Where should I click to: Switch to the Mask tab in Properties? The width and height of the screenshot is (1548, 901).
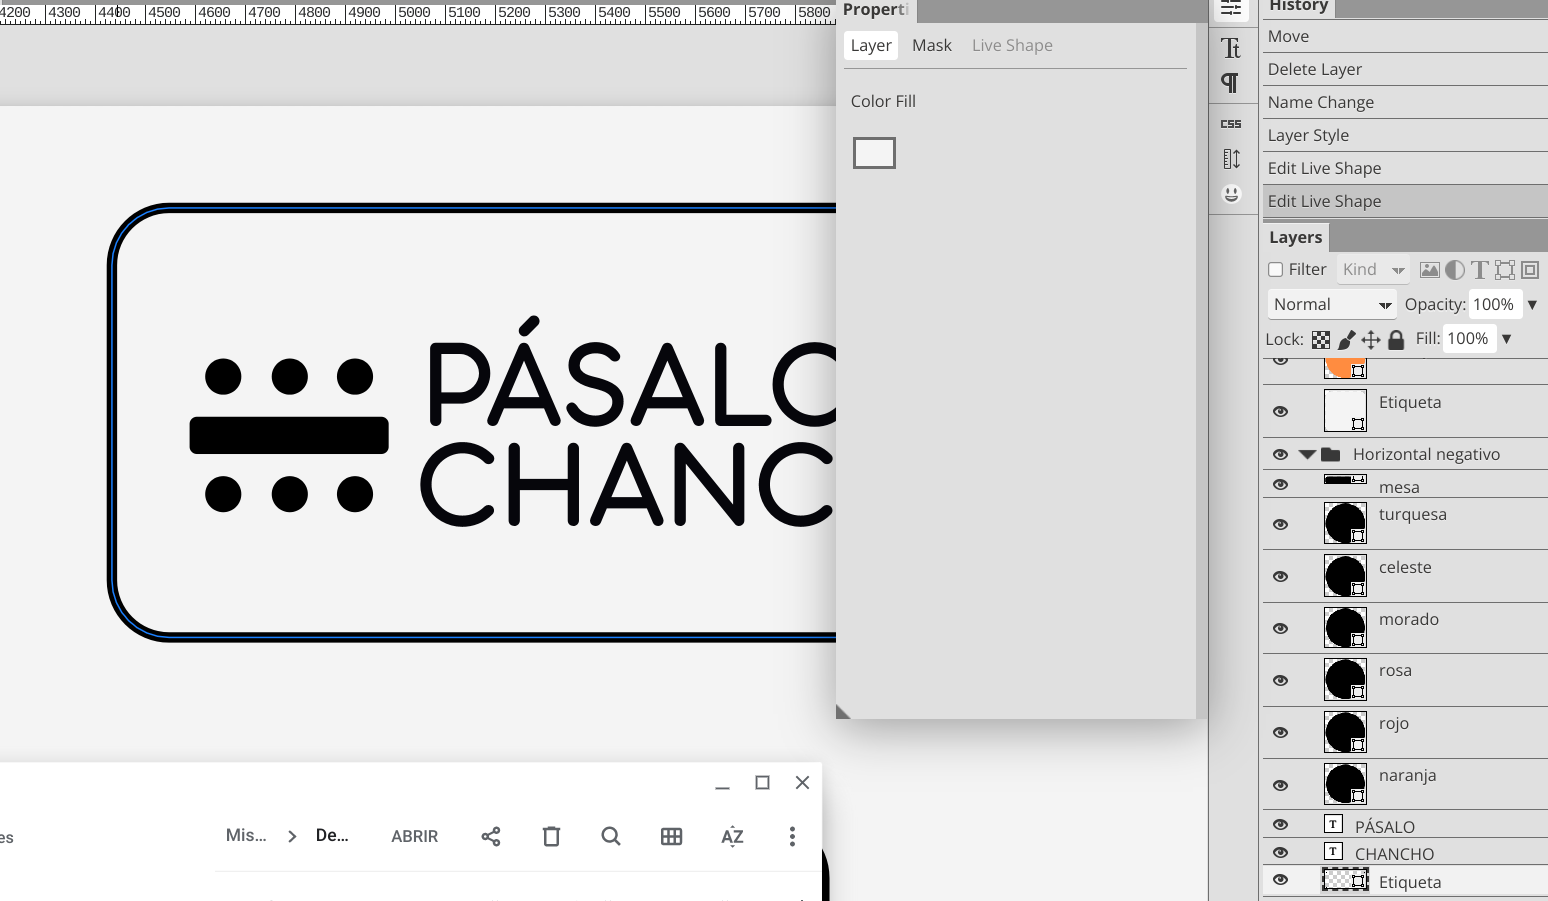[931, 45]
